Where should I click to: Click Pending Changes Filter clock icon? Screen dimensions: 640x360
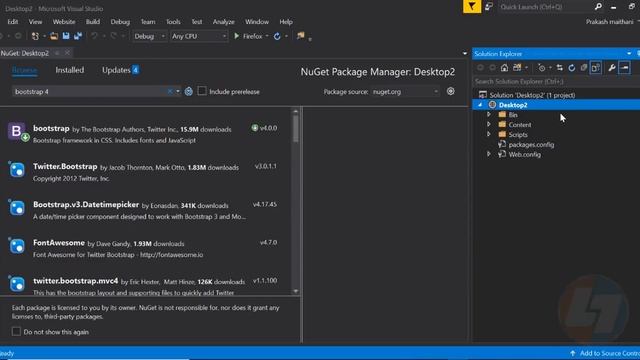[541, 68]
